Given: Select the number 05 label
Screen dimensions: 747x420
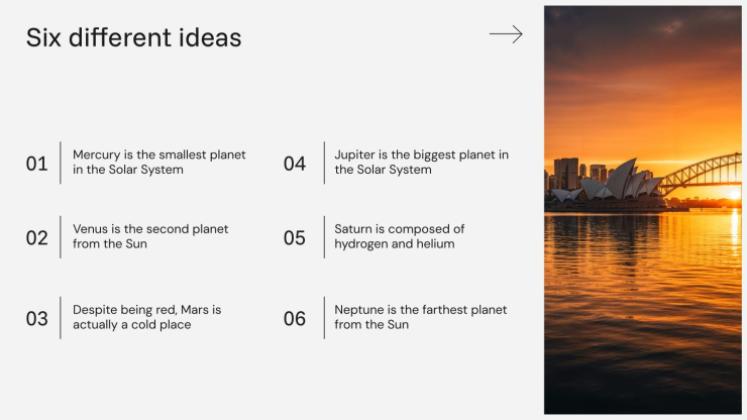Looking at the screenshot, I should [x=294, y=238].
